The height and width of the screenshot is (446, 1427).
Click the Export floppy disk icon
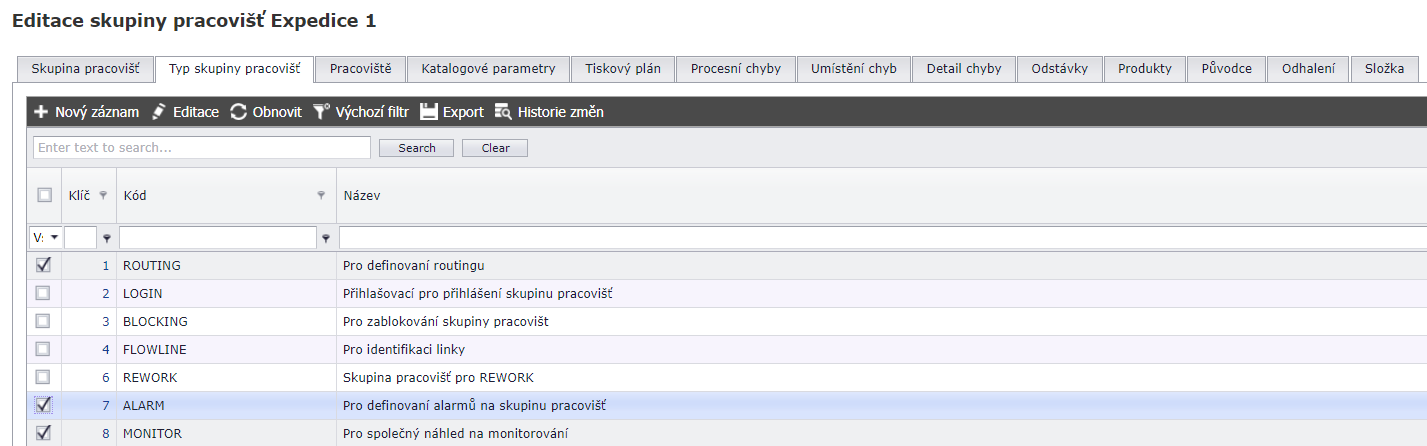tap(429, 112)
